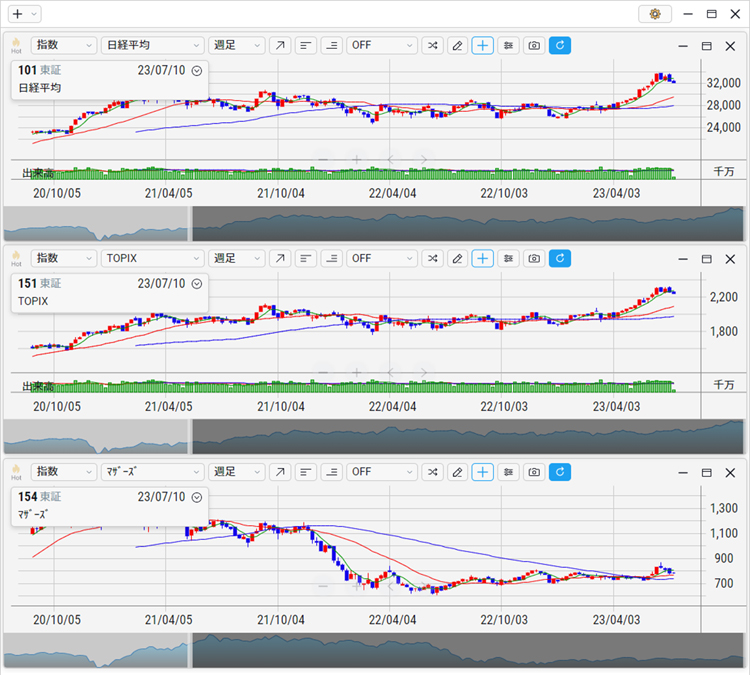Open the マザーズ symbol dropdown
The height and width of the screenshot is (675, 750).
(153, 472)
